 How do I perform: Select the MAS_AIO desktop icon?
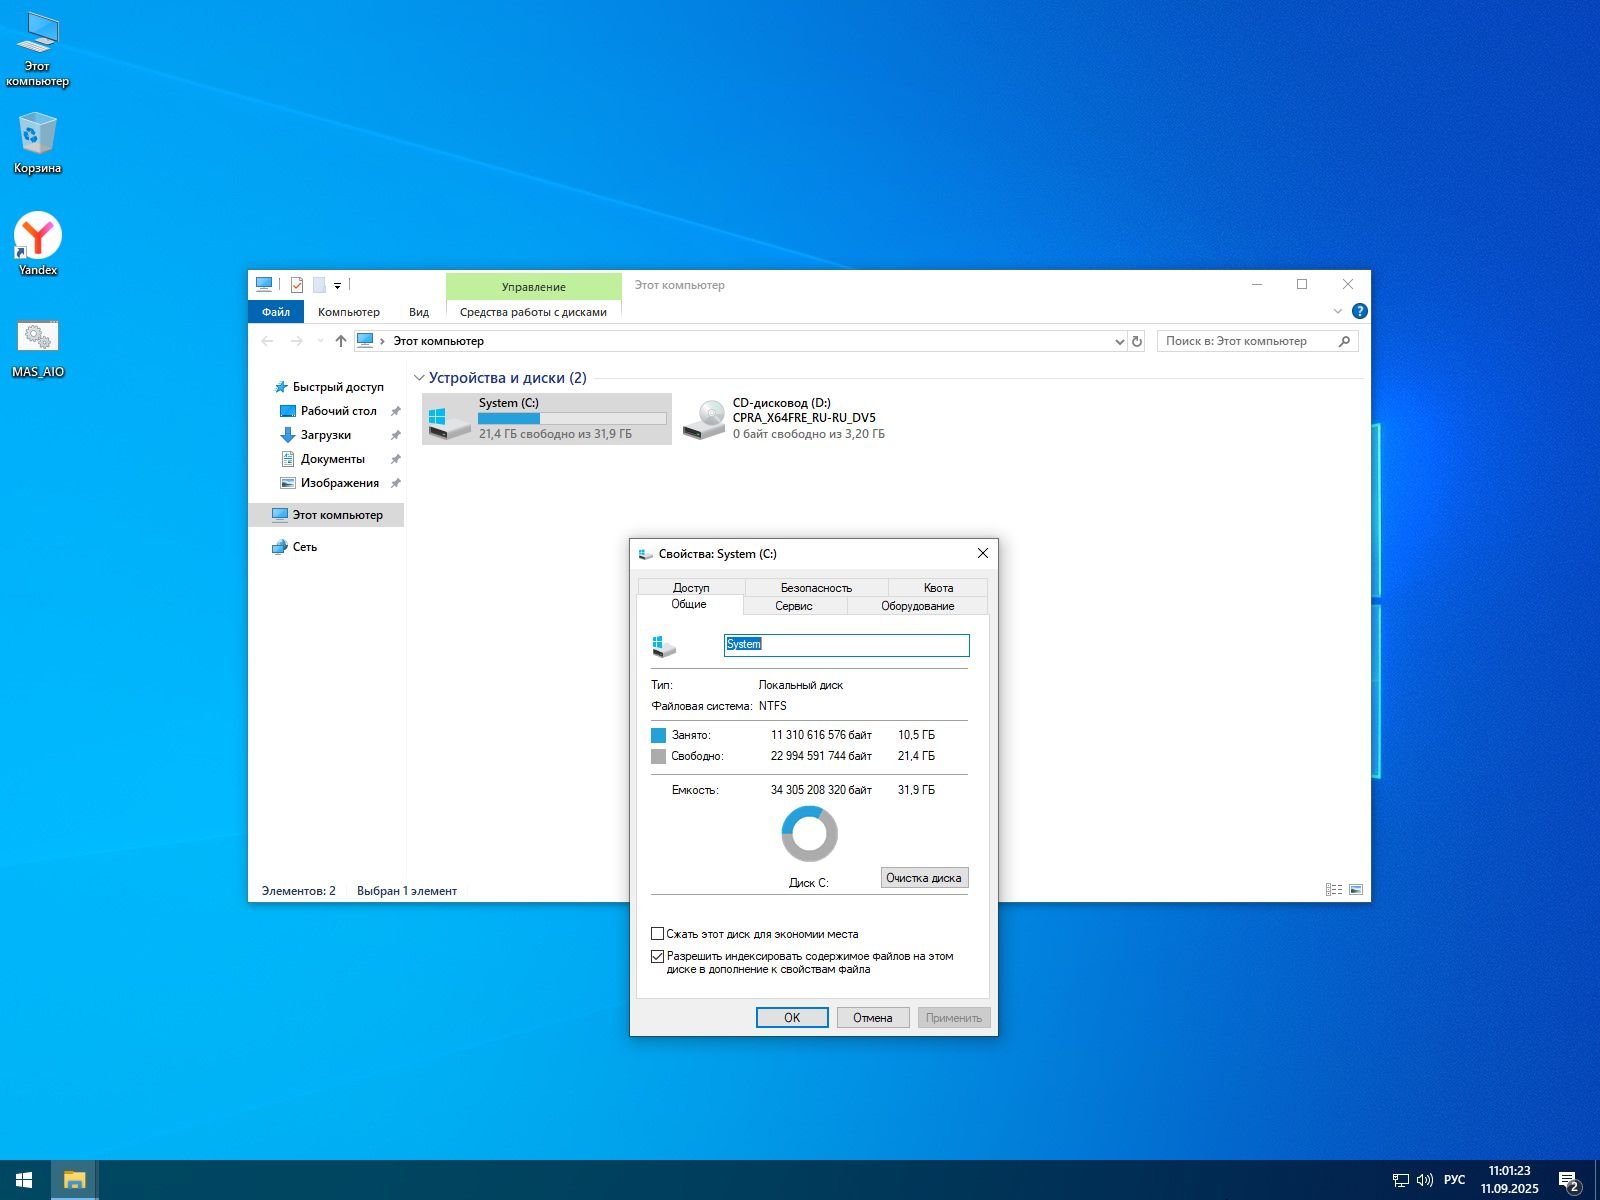(38, 338)
